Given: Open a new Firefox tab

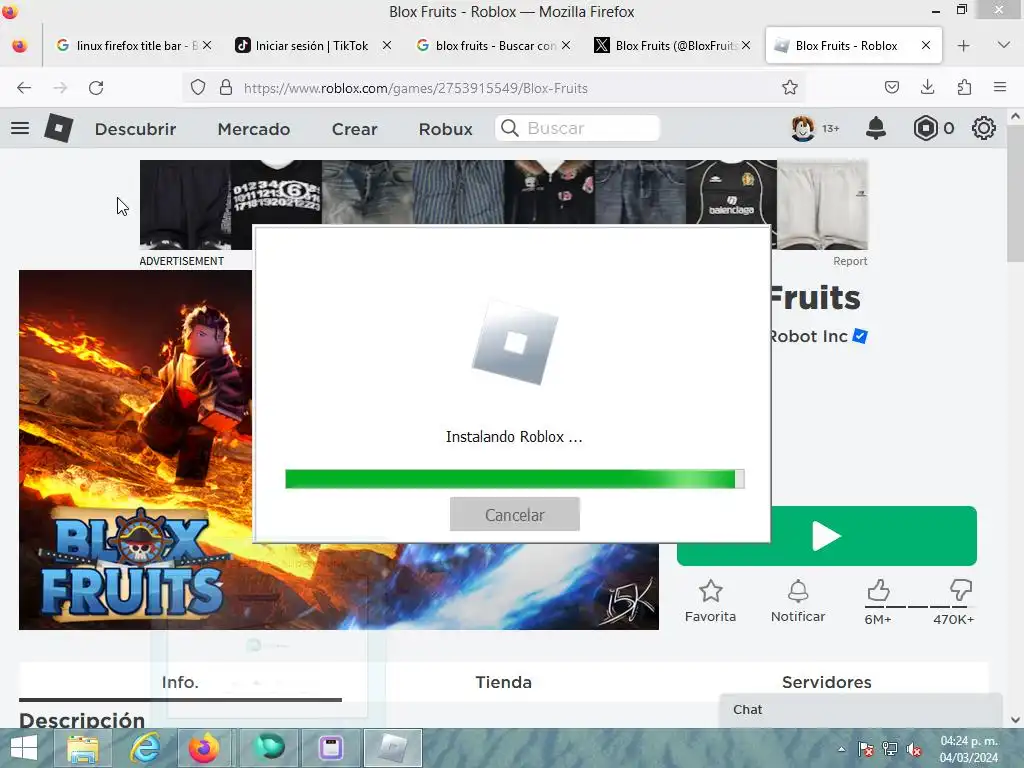Looking at the screenshot, I should tap(963, 46).
